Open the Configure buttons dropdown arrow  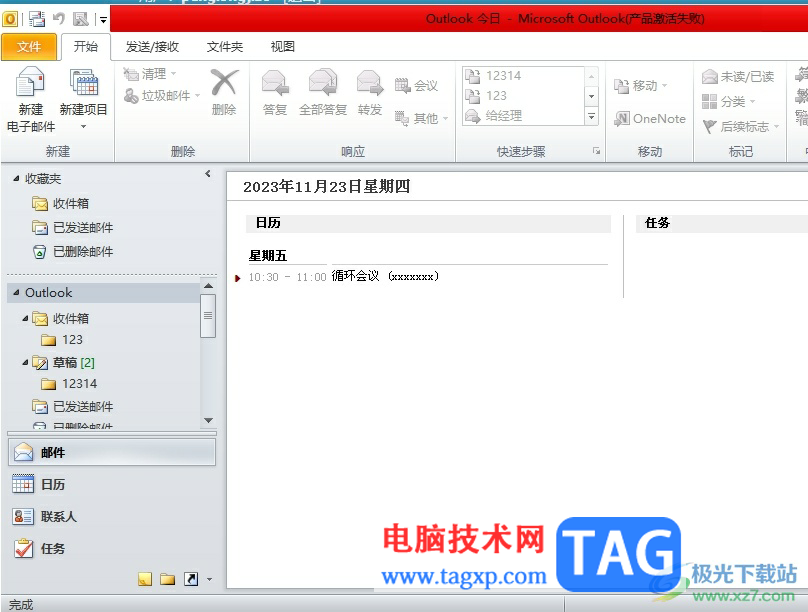pos(209,579)
